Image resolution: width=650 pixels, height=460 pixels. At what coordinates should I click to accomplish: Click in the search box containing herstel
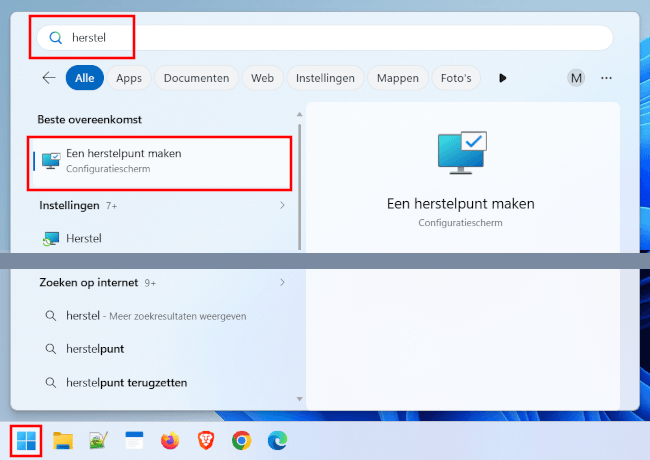click(325, 38)
